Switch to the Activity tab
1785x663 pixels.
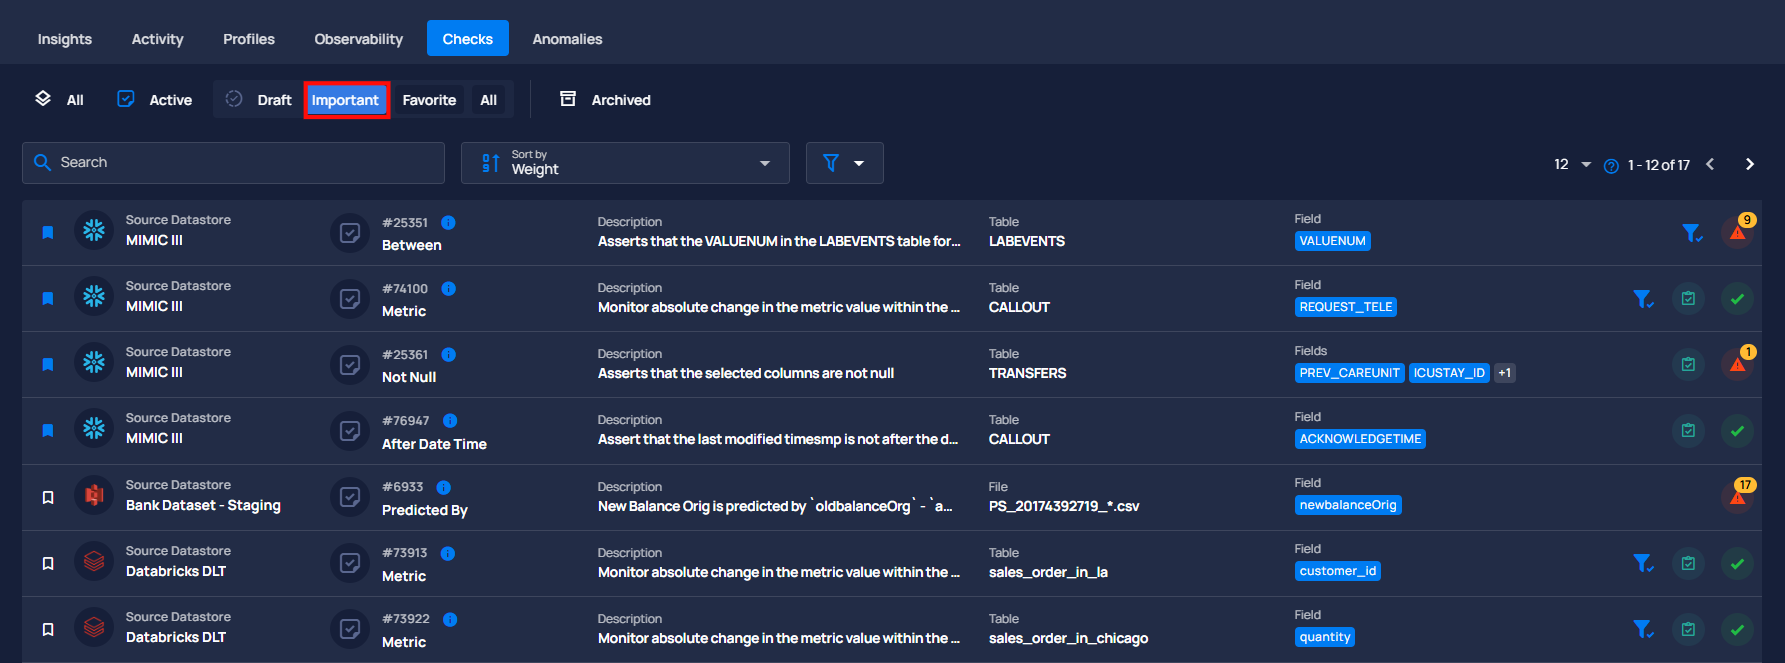tap(157, 39)
